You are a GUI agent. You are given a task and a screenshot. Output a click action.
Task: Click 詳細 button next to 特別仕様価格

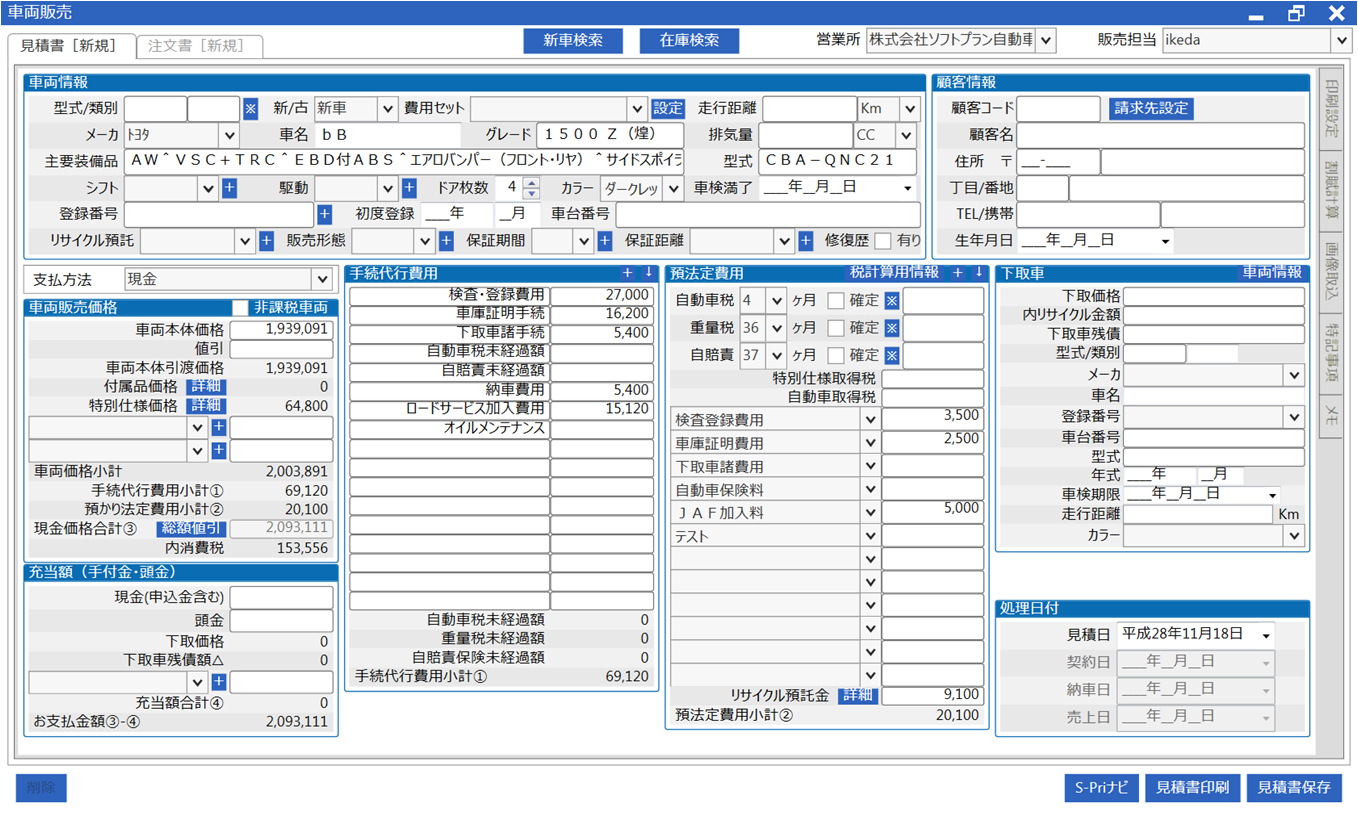(x=206, y=406)
